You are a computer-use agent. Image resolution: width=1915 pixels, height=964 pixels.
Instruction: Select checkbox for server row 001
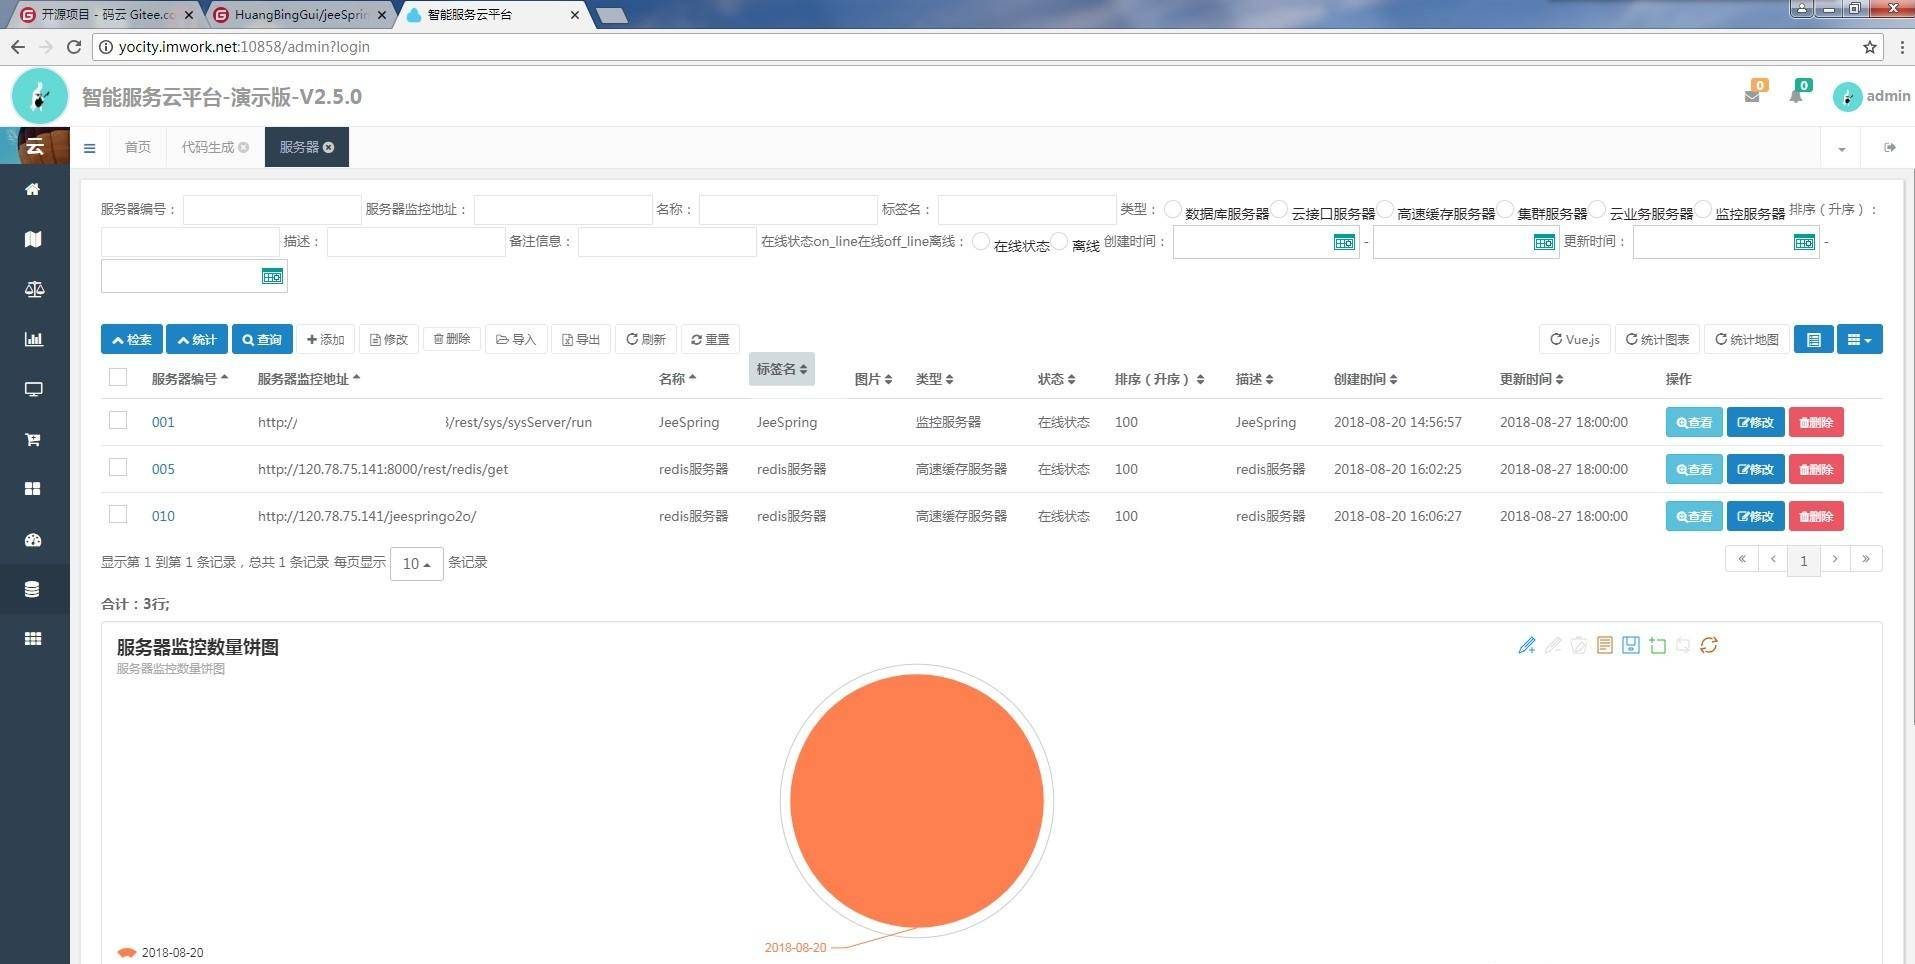click(x=118, y=421)
